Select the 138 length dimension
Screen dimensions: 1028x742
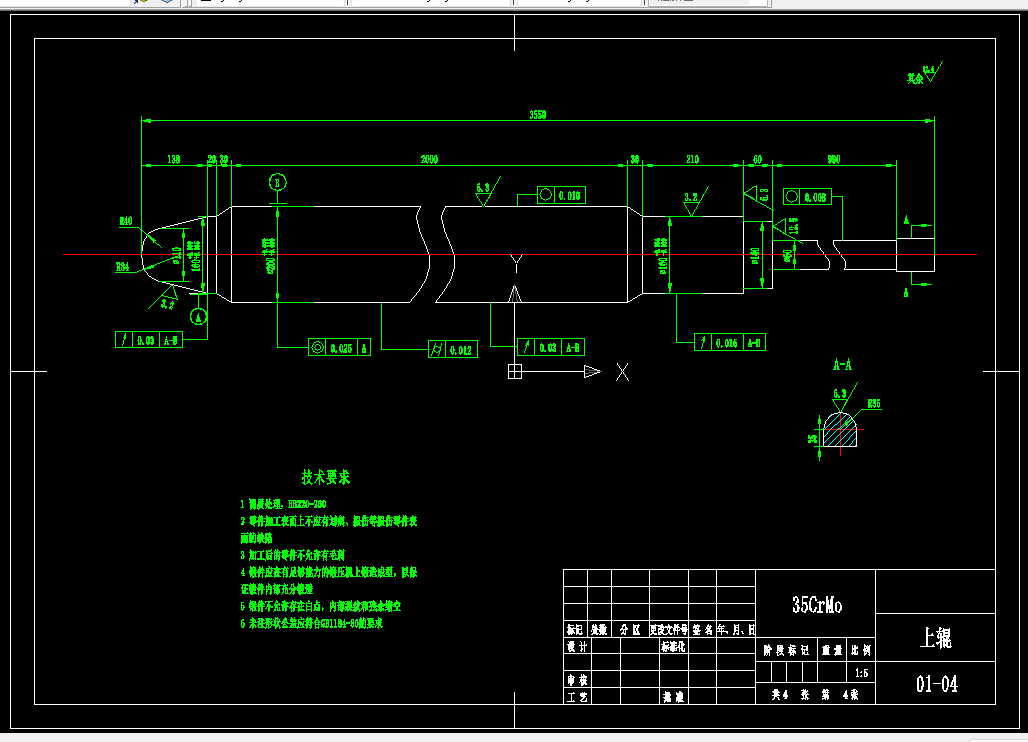[x=174, y=159]
